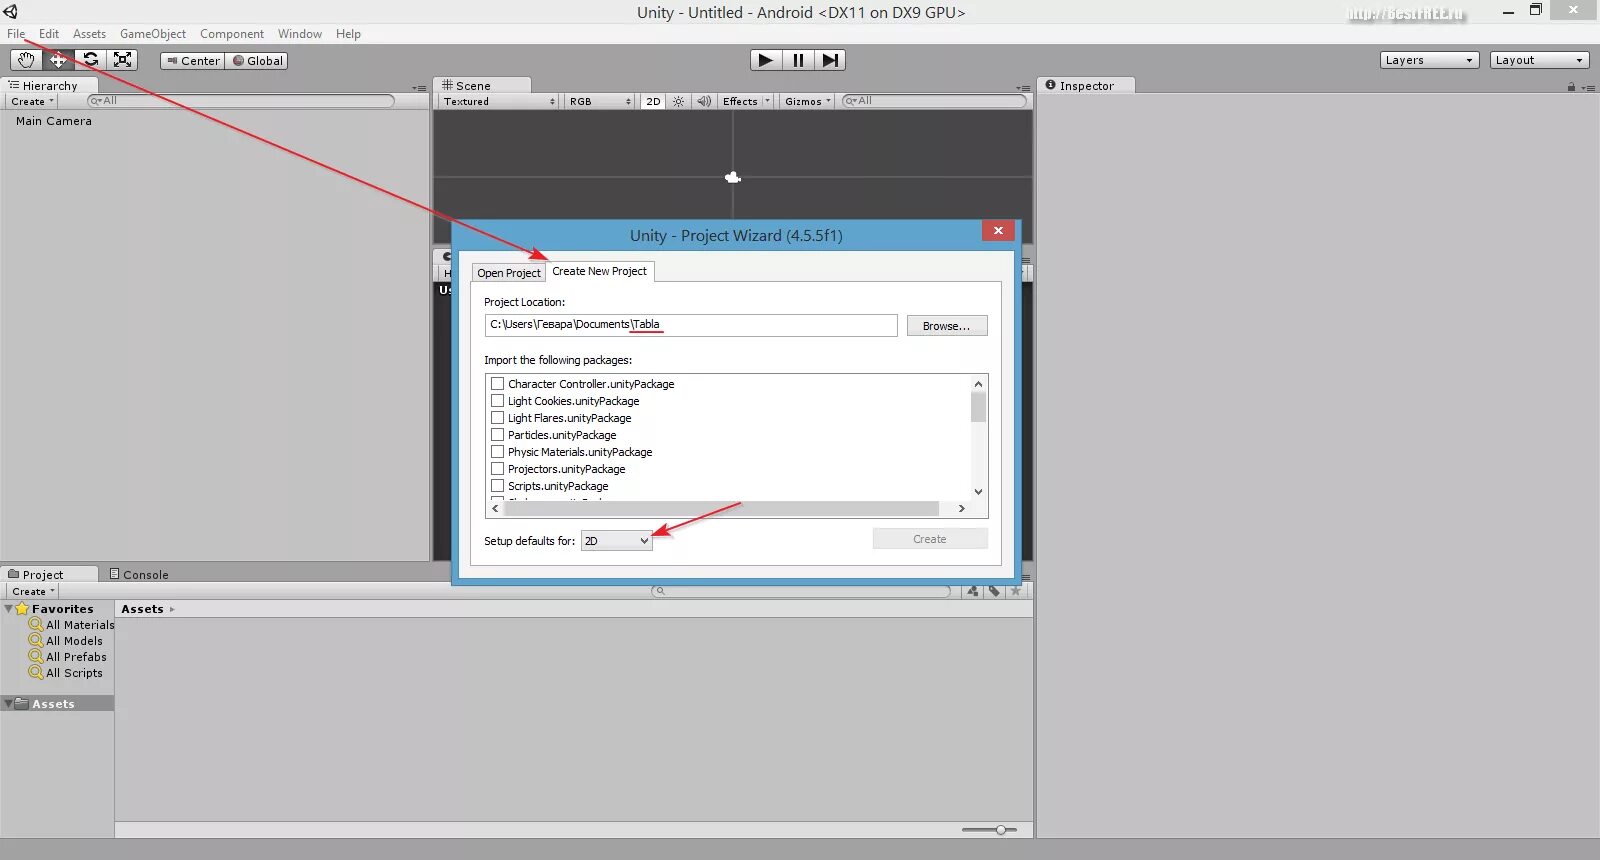This screenshot has height=860, width=1600.
Task: Select All Prefabs favorite search
Action: (x=68, y=657)
